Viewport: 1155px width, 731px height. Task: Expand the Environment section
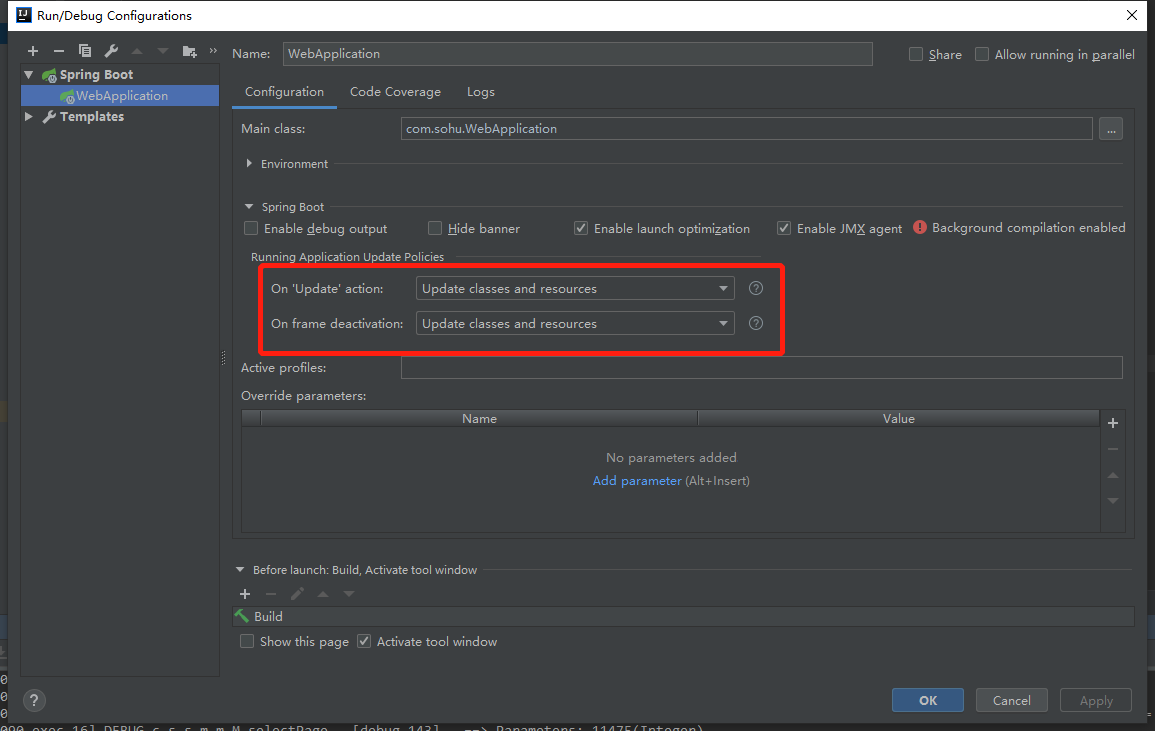249,164
